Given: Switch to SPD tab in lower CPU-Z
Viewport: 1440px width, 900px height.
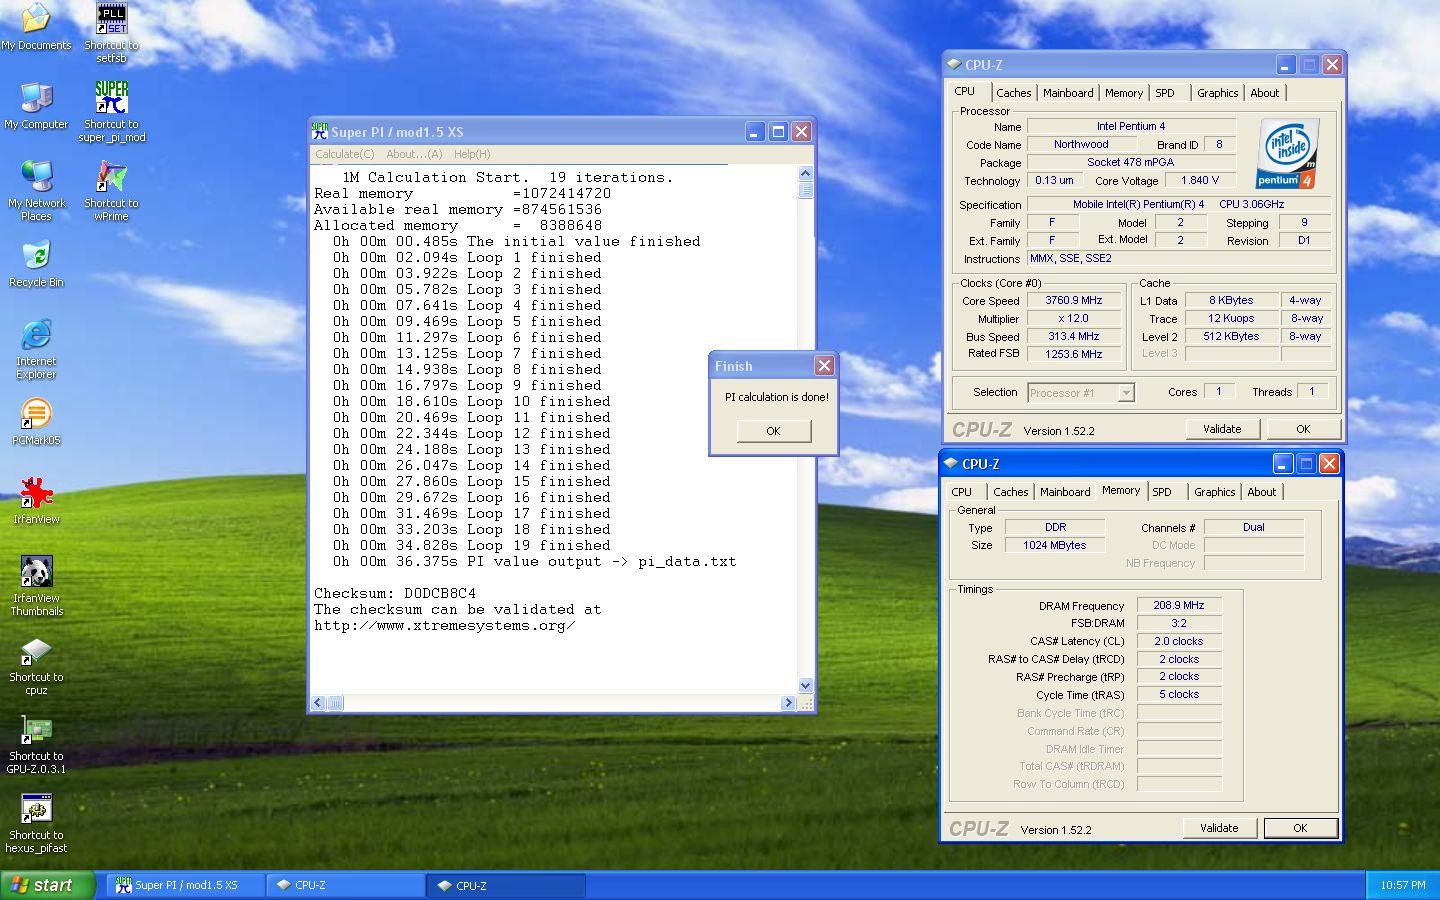Looking at the screenshot, I should pyautogui.click(x=1162, y=492).
